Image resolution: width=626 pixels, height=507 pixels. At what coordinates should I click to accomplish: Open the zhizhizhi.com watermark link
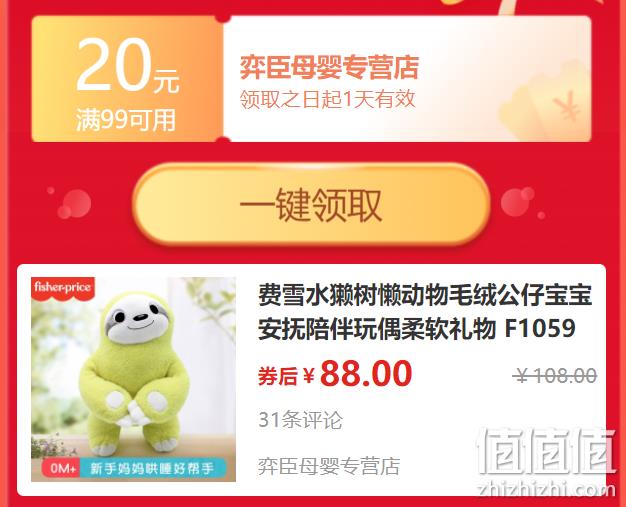tap(546, 489)
